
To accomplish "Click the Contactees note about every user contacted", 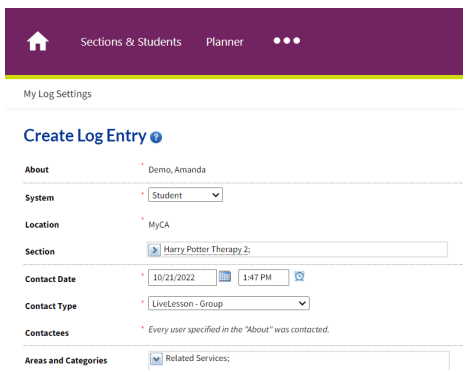I will [x=239, y=329].
